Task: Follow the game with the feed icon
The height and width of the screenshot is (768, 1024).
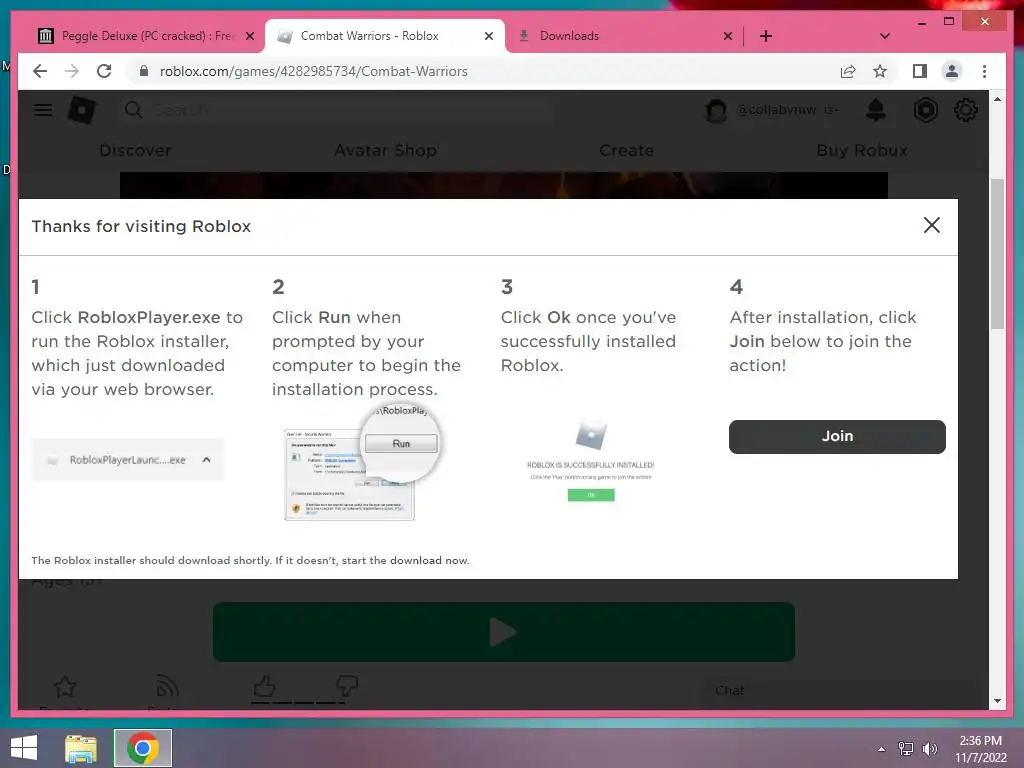Action: [x=167, y=687]
